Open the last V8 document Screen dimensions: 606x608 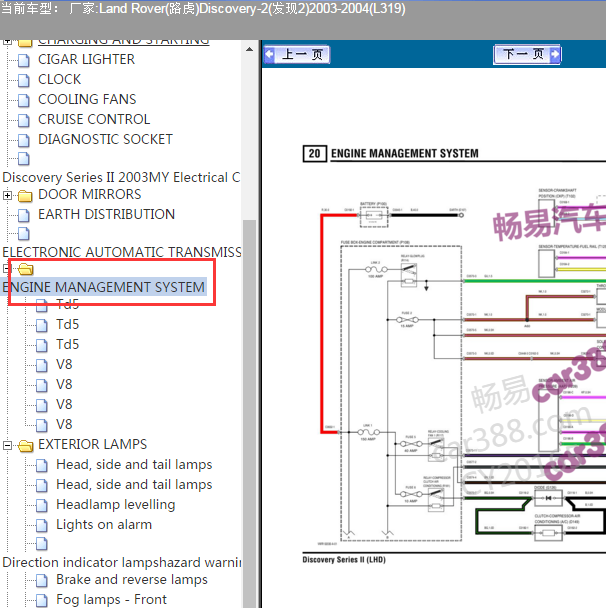click(x=64, y=424)
